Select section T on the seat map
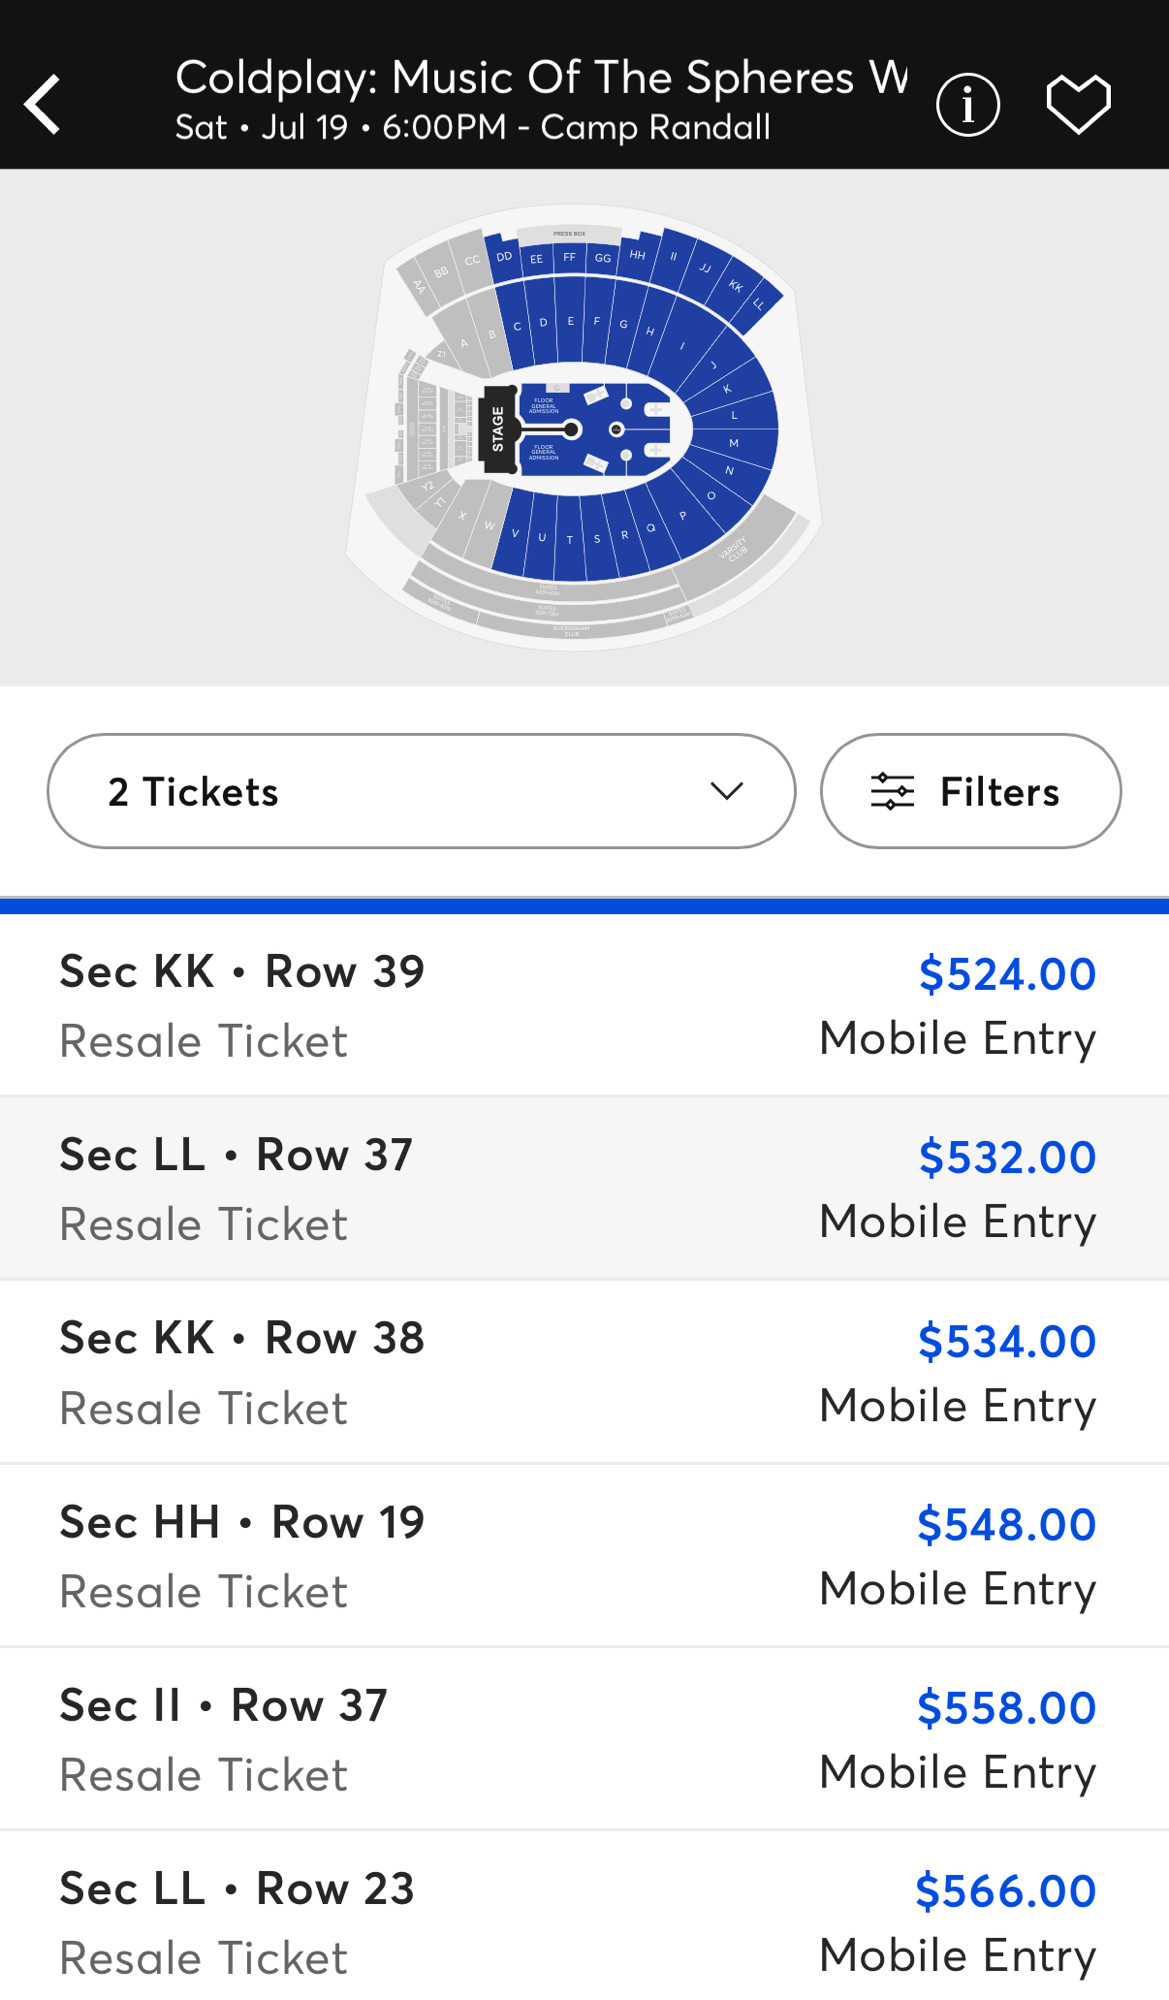Viewport: 1169px width, 2000px height. [570, 540]
